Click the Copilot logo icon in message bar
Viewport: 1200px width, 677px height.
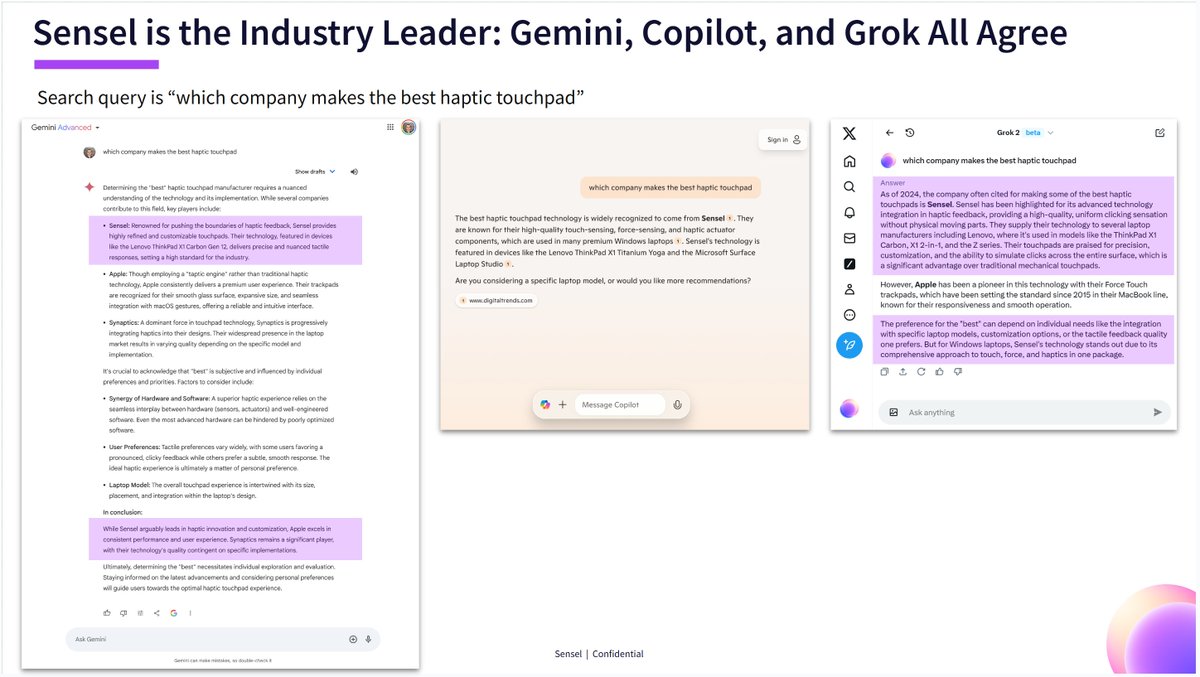point(545,404)
